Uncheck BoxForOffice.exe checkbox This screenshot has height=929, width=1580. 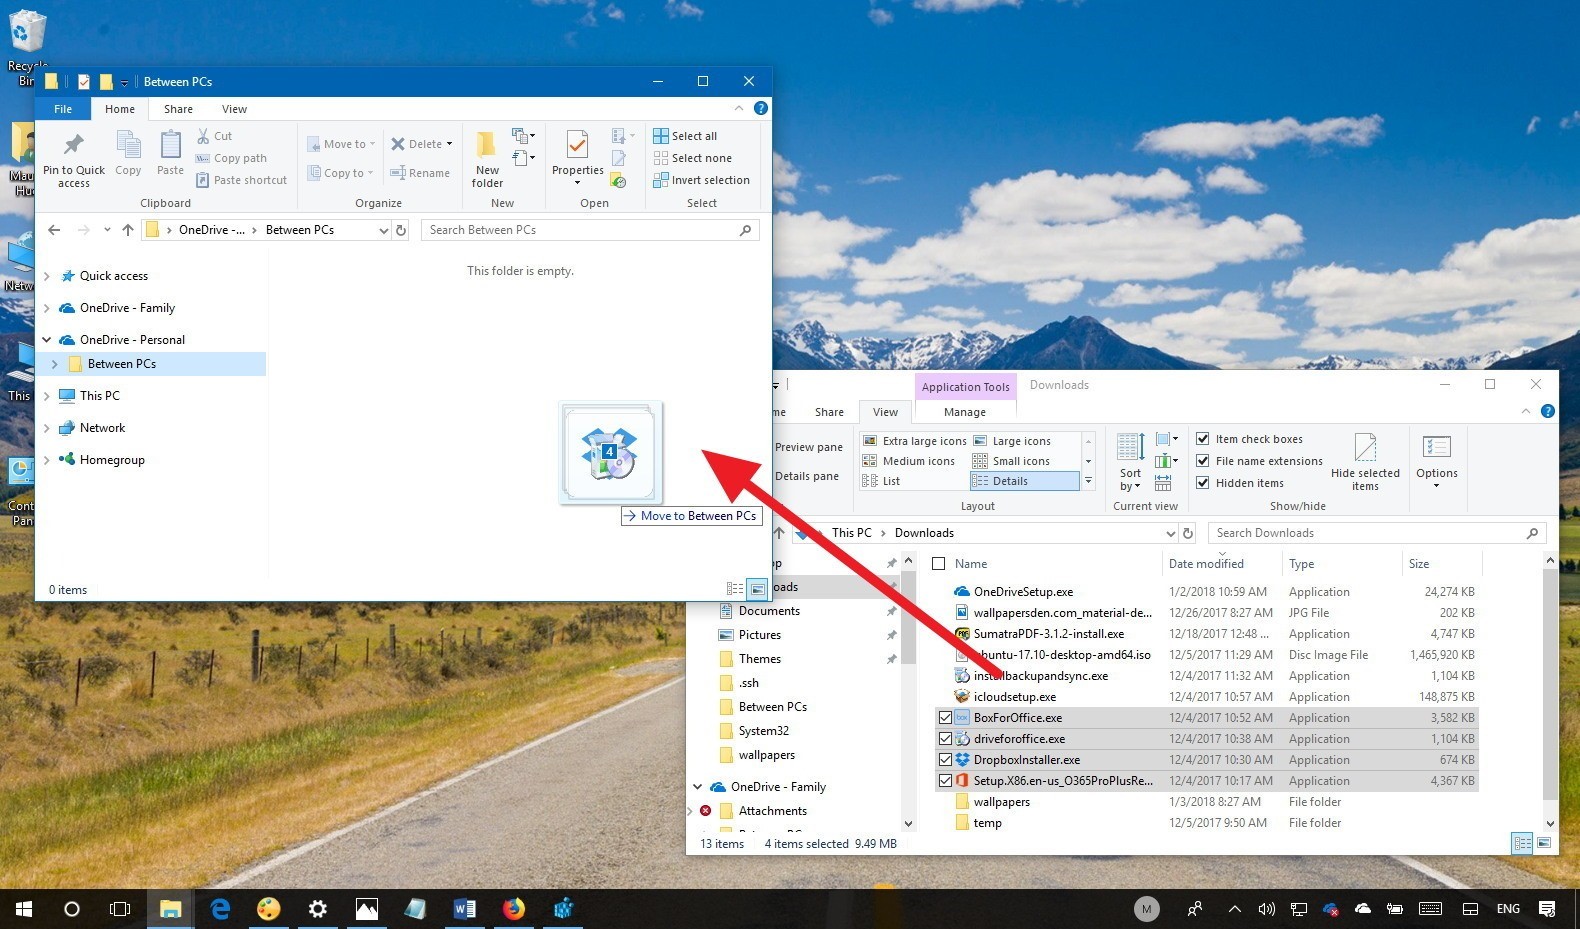click(945, 717)
